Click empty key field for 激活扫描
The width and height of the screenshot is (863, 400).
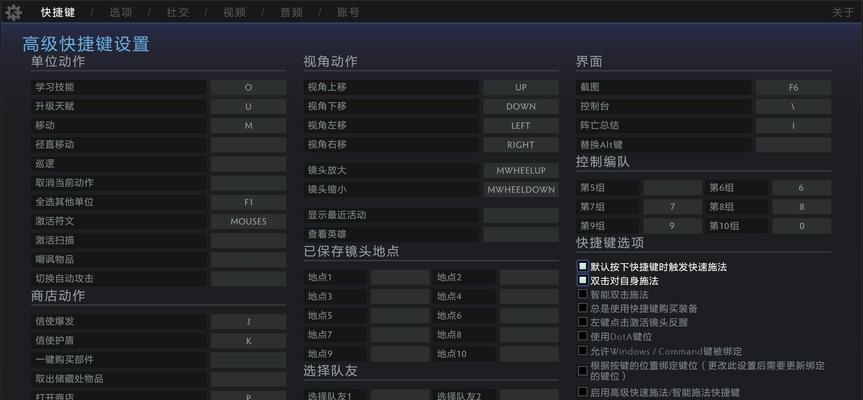[x=248, y=240]
